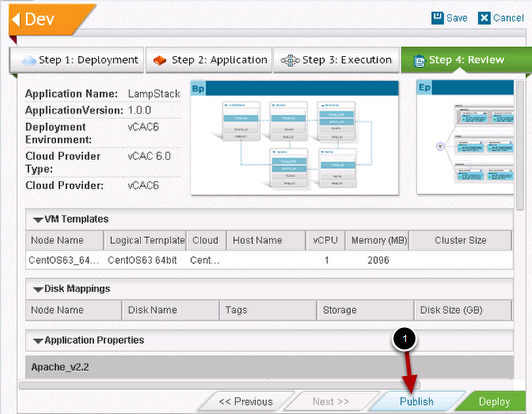Click the cloud icon in Step 1 tab

click(x=29, y=60)
